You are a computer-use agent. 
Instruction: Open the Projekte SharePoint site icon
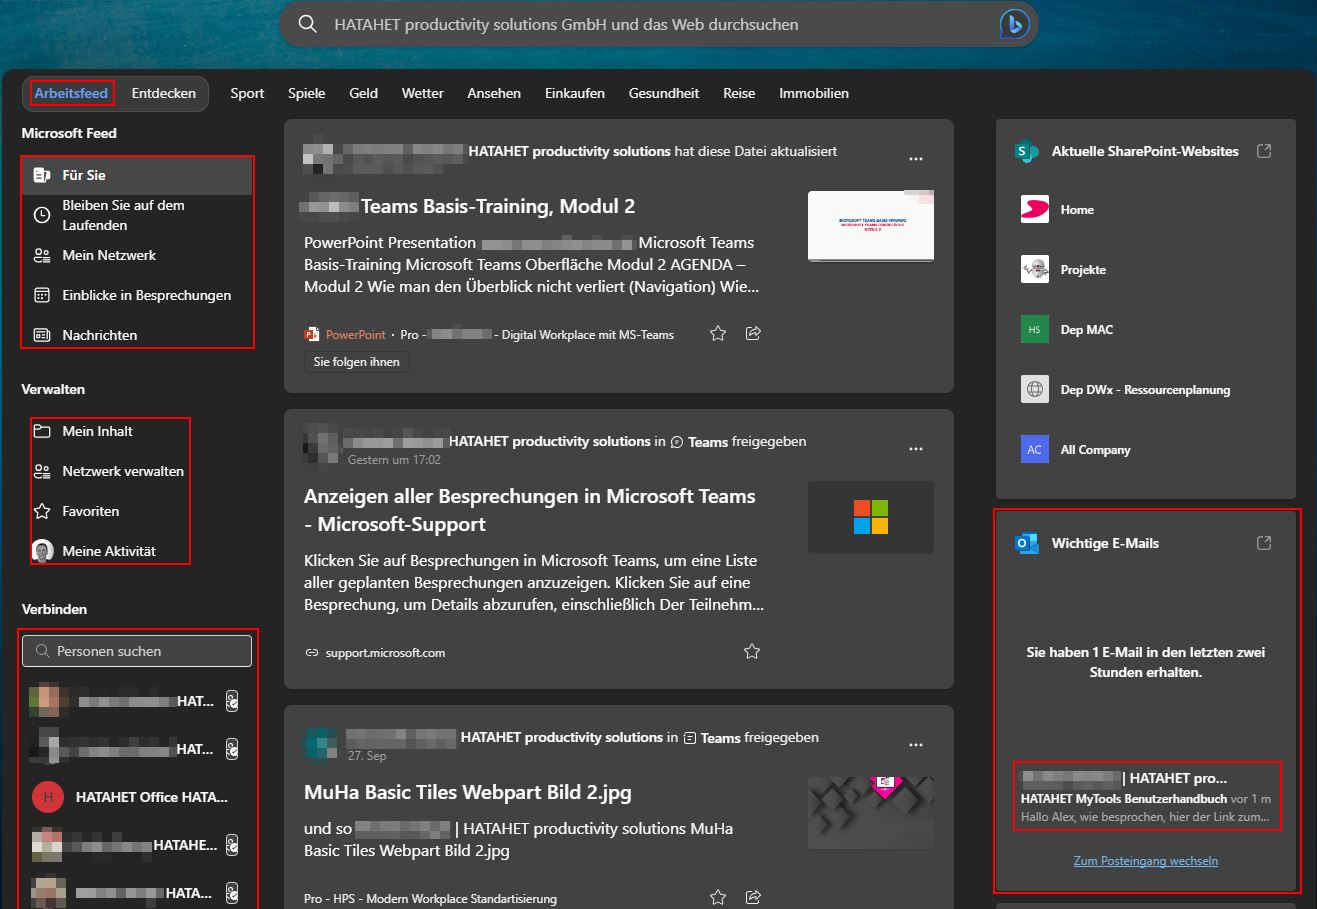click(x=1035, y=270)
